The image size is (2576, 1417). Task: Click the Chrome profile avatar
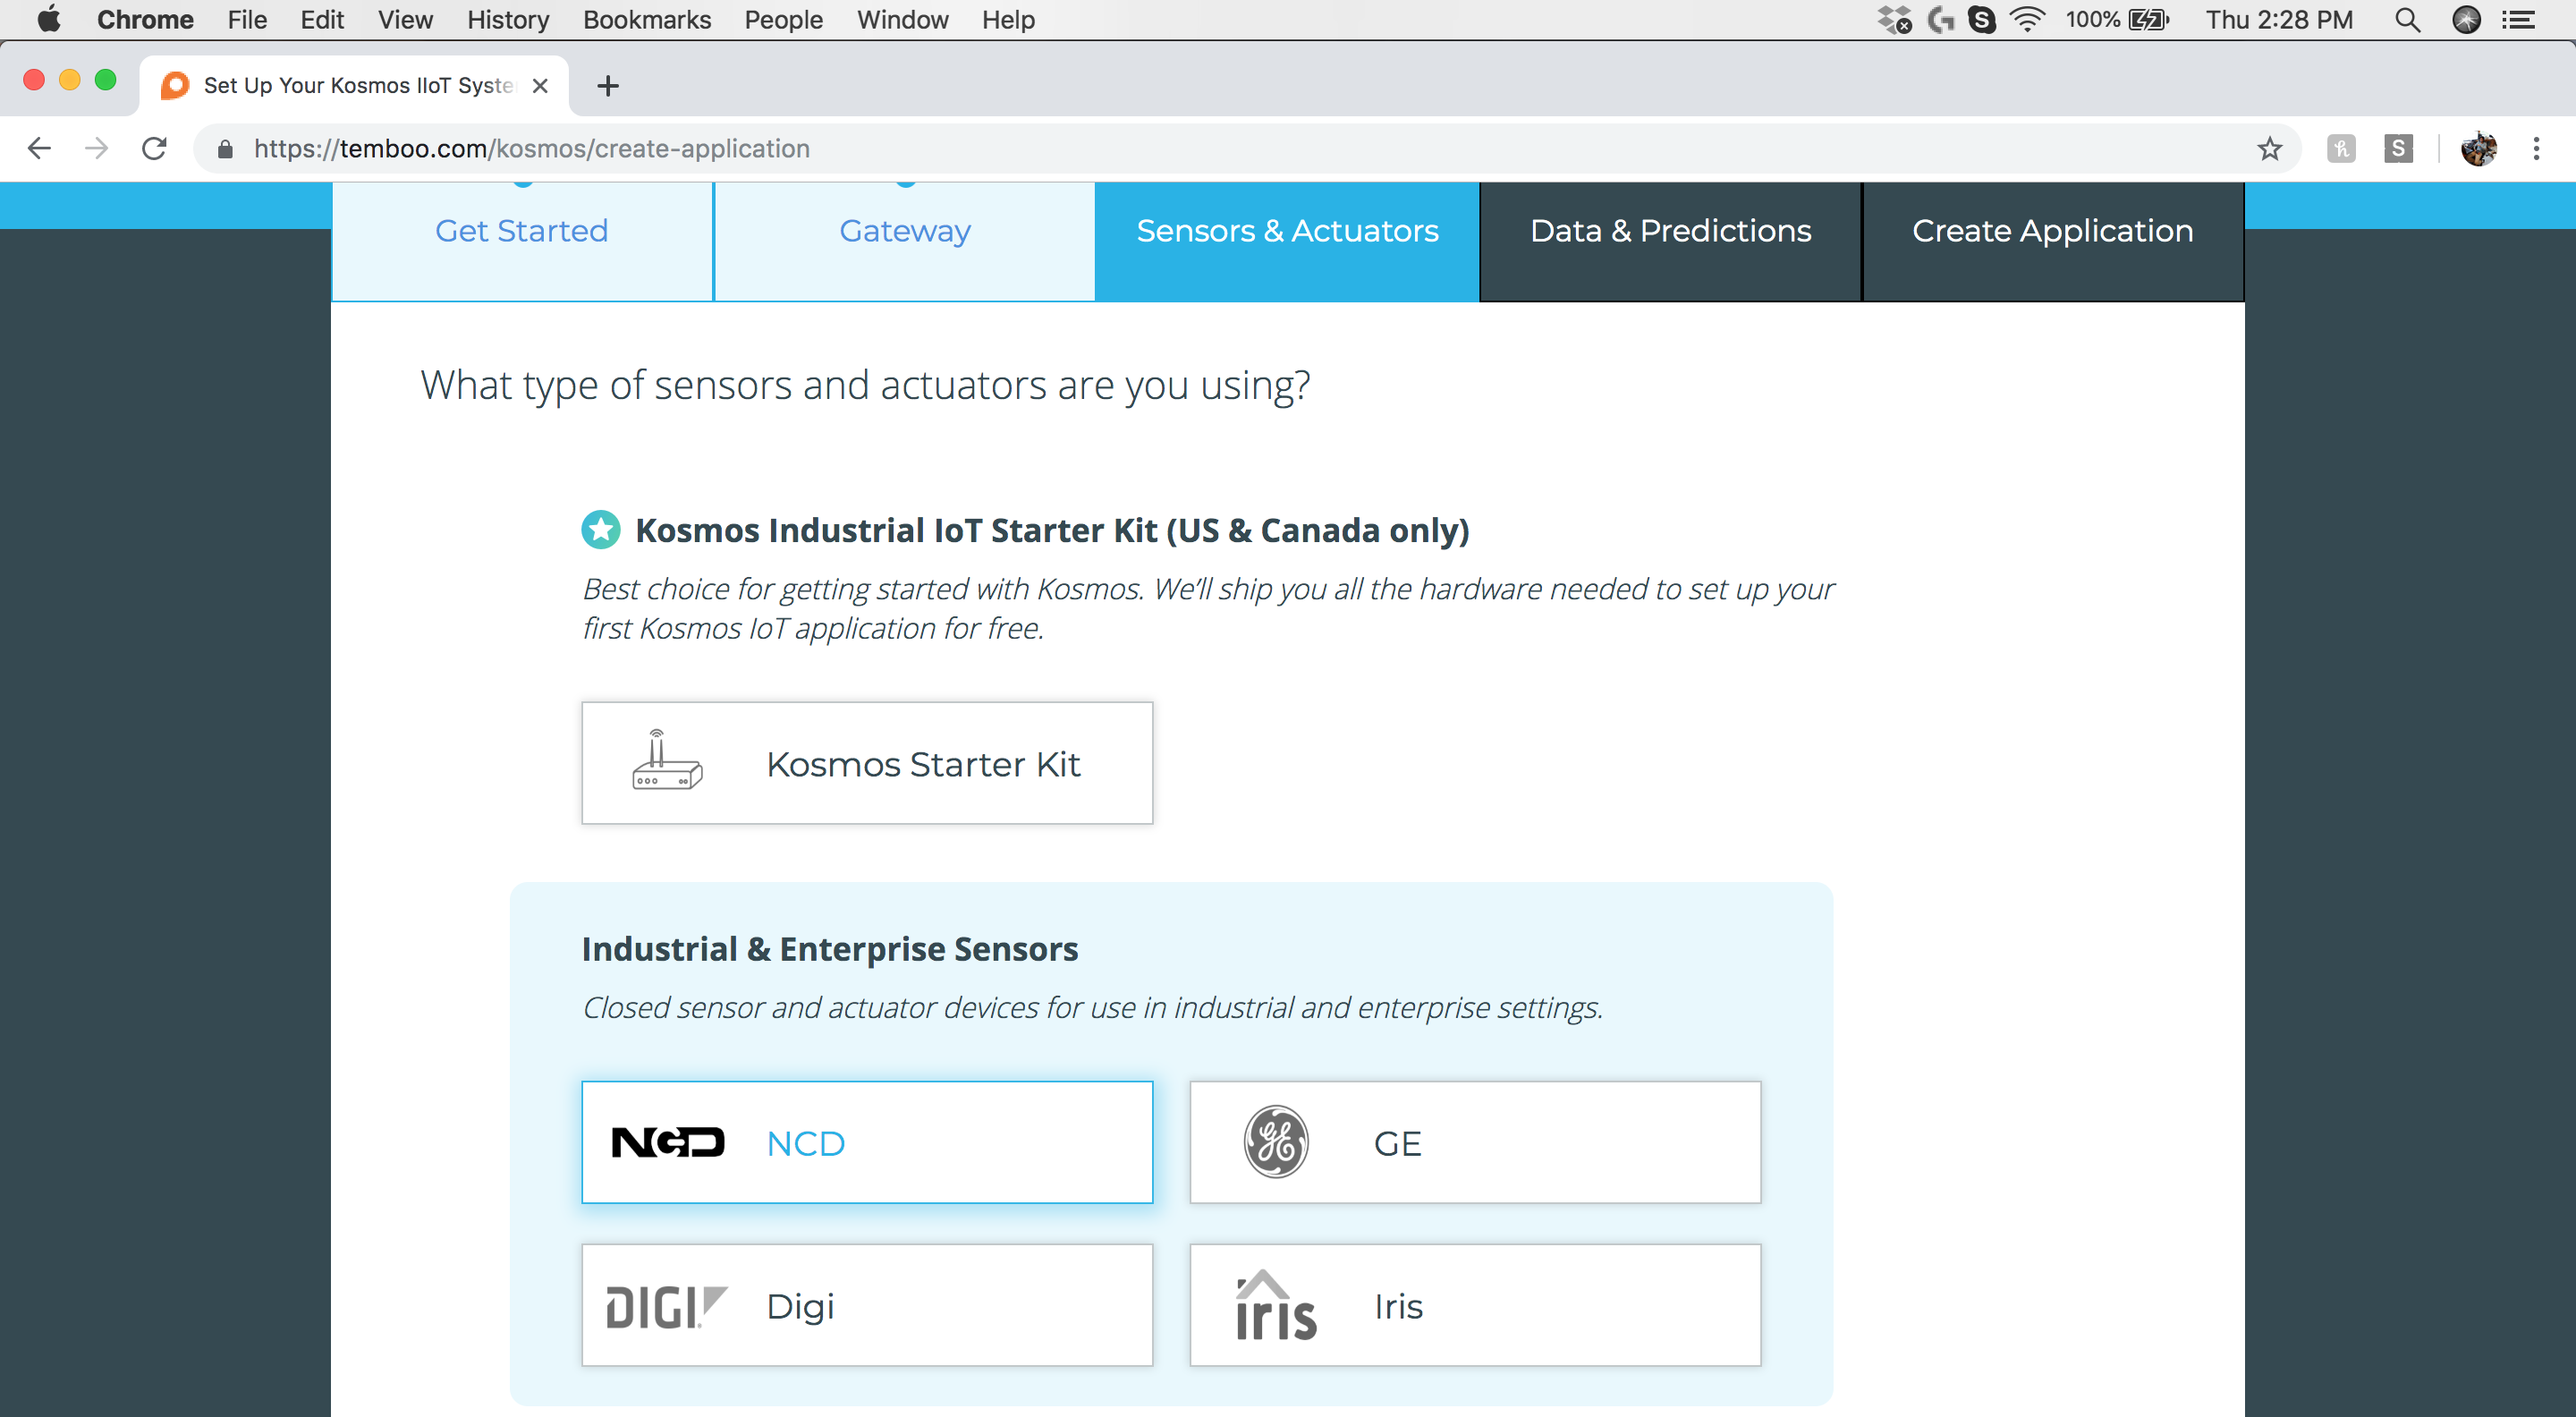(2479, 149)
